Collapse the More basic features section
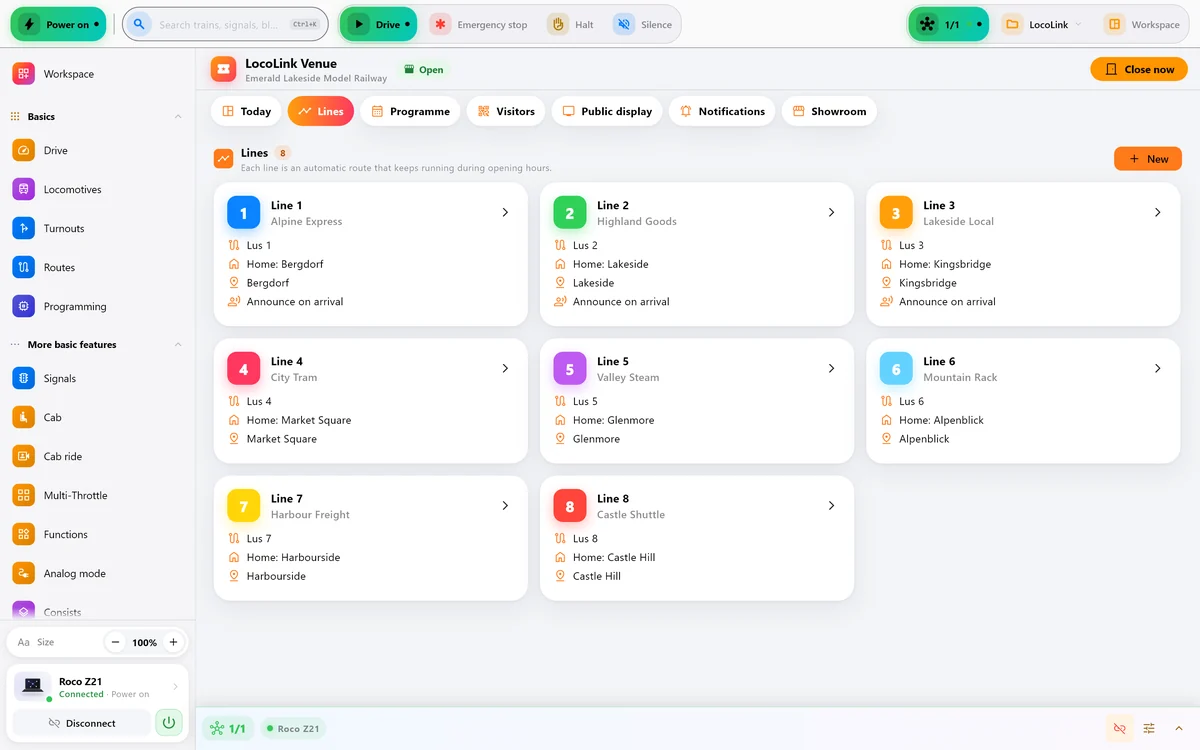Image resolution: width=1200 pixels, height=750 pixels. pos(178,345)
